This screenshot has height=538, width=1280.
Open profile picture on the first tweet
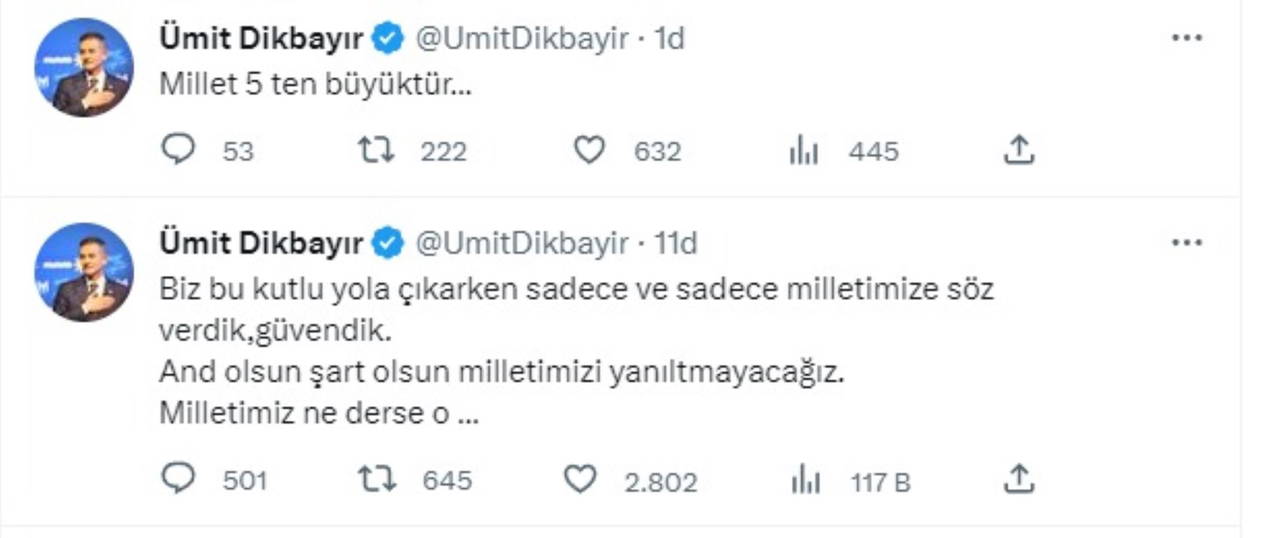coord(84,67)
